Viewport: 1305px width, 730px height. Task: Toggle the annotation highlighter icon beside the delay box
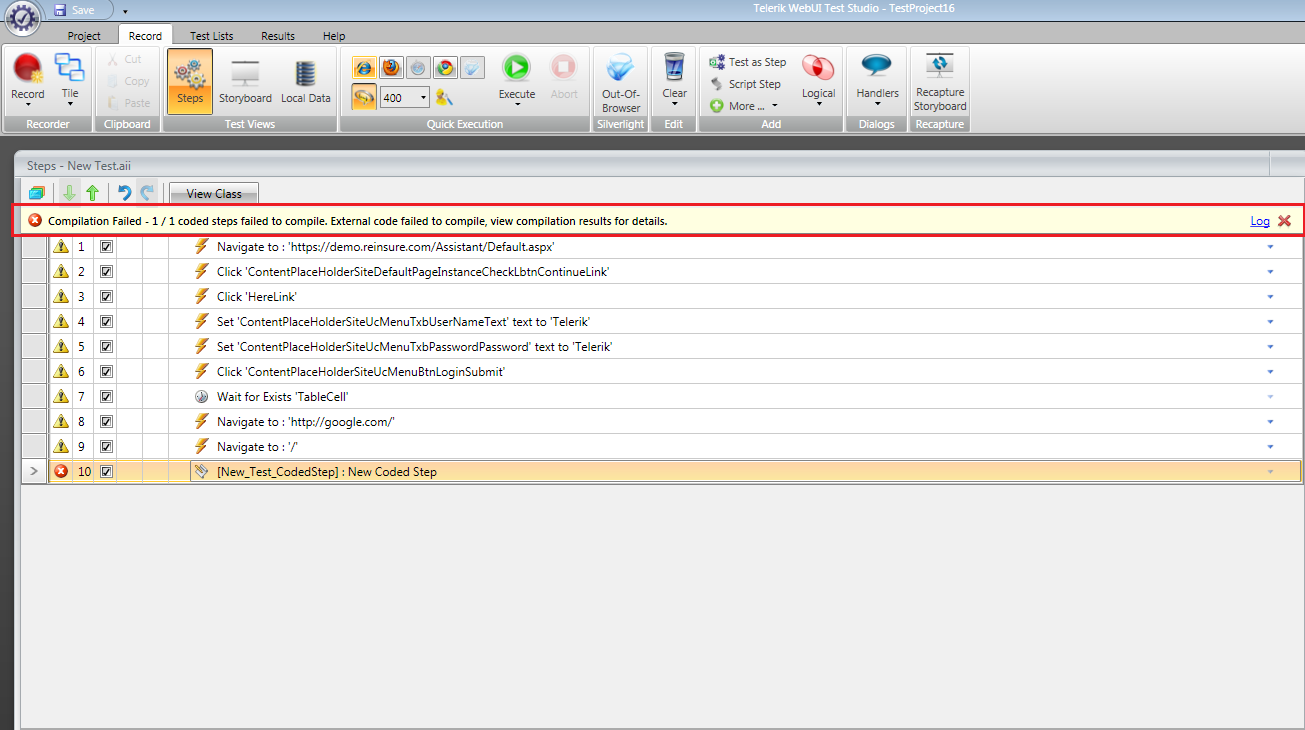point(444,97)
